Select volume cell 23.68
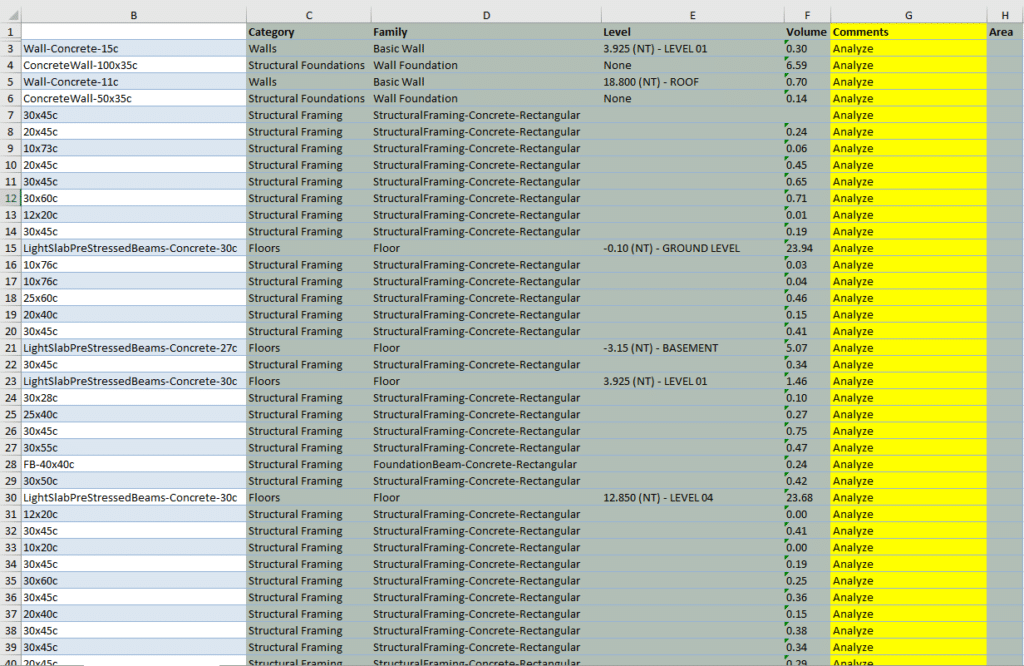Screen dimensions: 1024x666 click(x=807, y=498)
